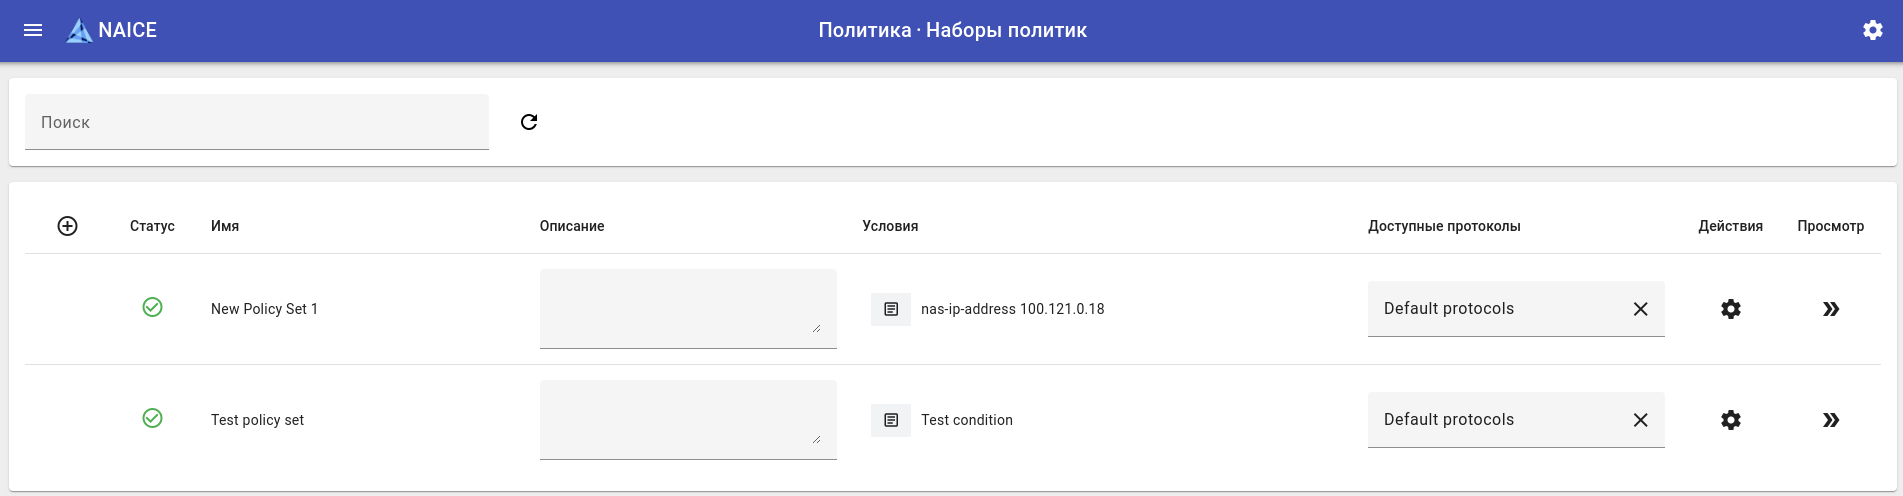
Task: View details of Test policy set
Action: (x=1830, y=420)
